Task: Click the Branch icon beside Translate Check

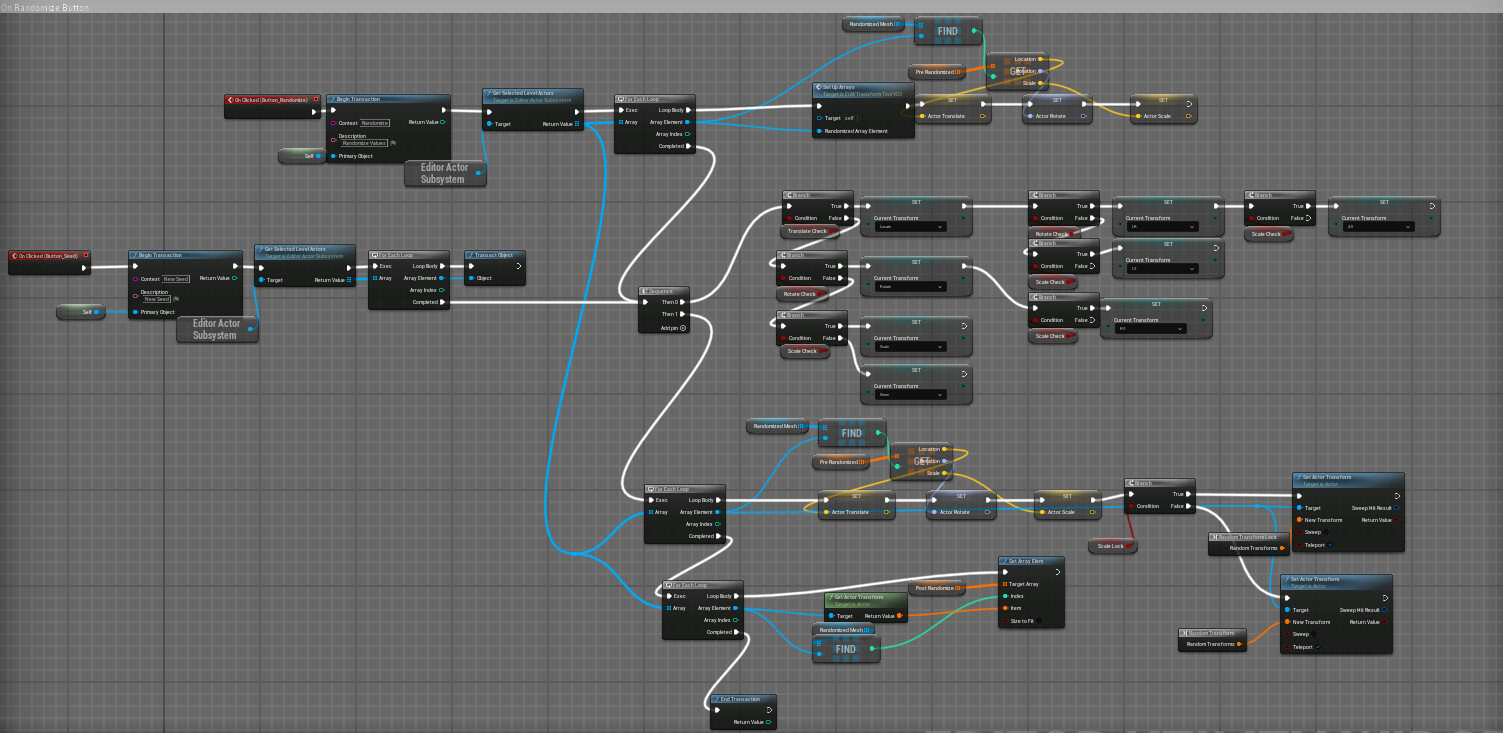Action: point(789,195)
